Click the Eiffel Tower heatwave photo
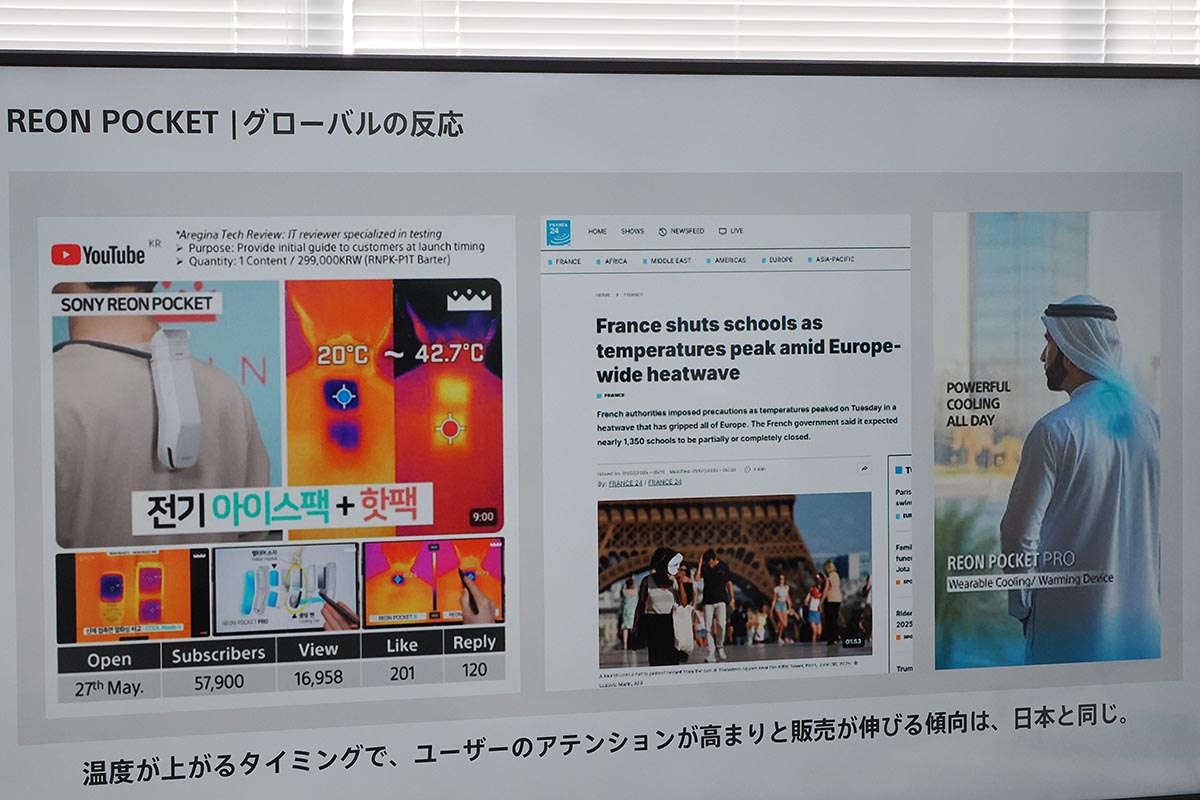This screenshot has width=1200, height=800. pyautogui.click(x=734, y=579)
